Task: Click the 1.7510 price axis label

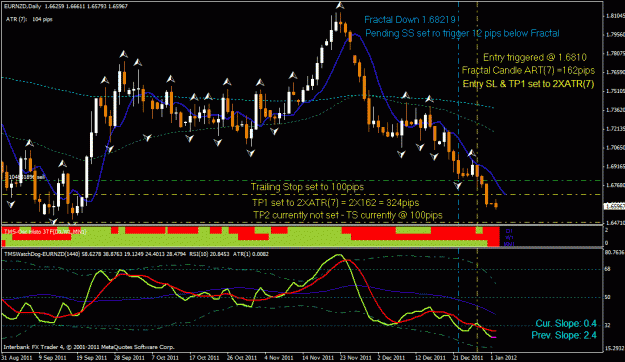Action: (615, 91)
